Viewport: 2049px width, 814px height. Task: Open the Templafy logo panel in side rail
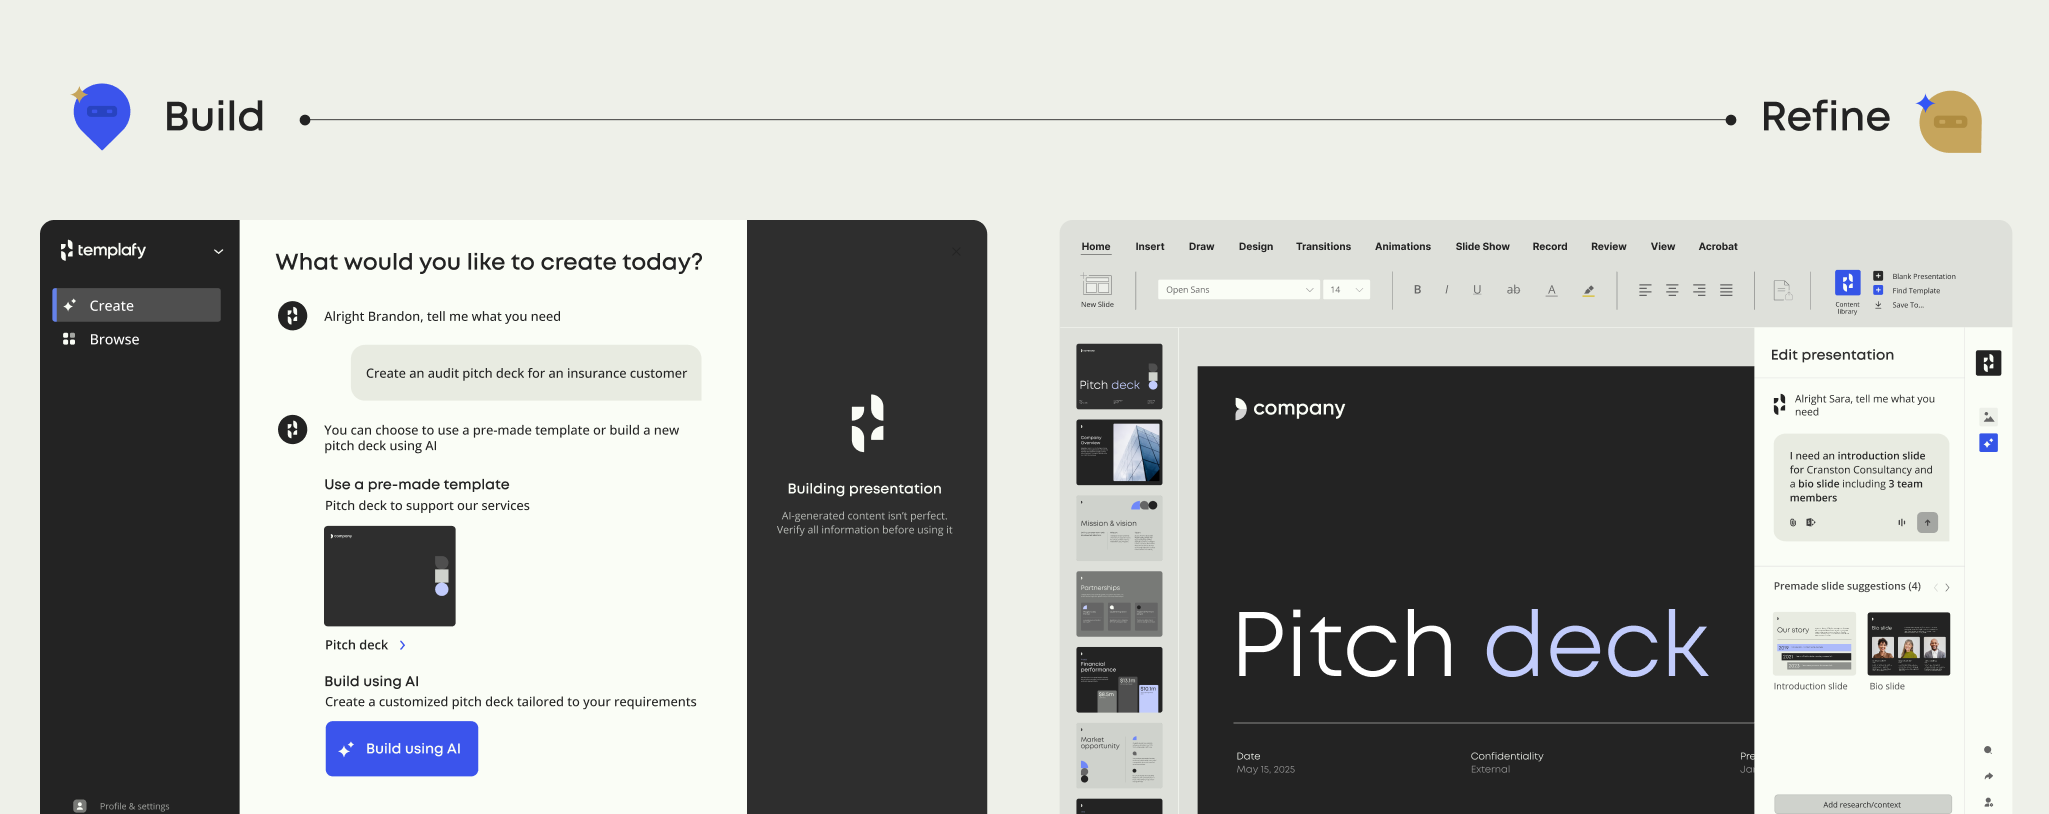(x=1988, y=363)
